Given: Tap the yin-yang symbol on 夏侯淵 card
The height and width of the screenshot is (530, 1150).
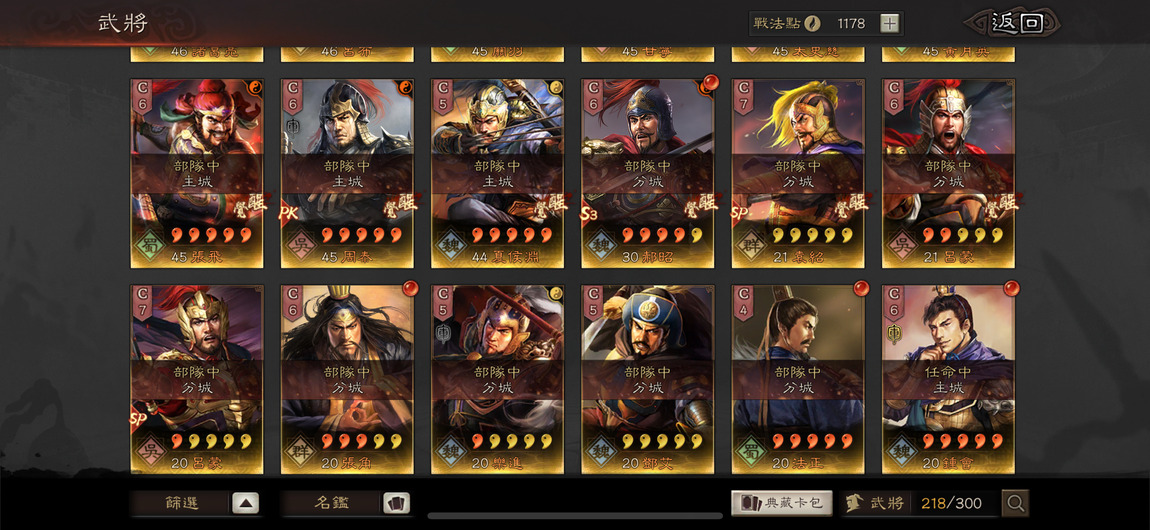Looking at the screenshot, I should pyautogui.click(x=556, y=87).
